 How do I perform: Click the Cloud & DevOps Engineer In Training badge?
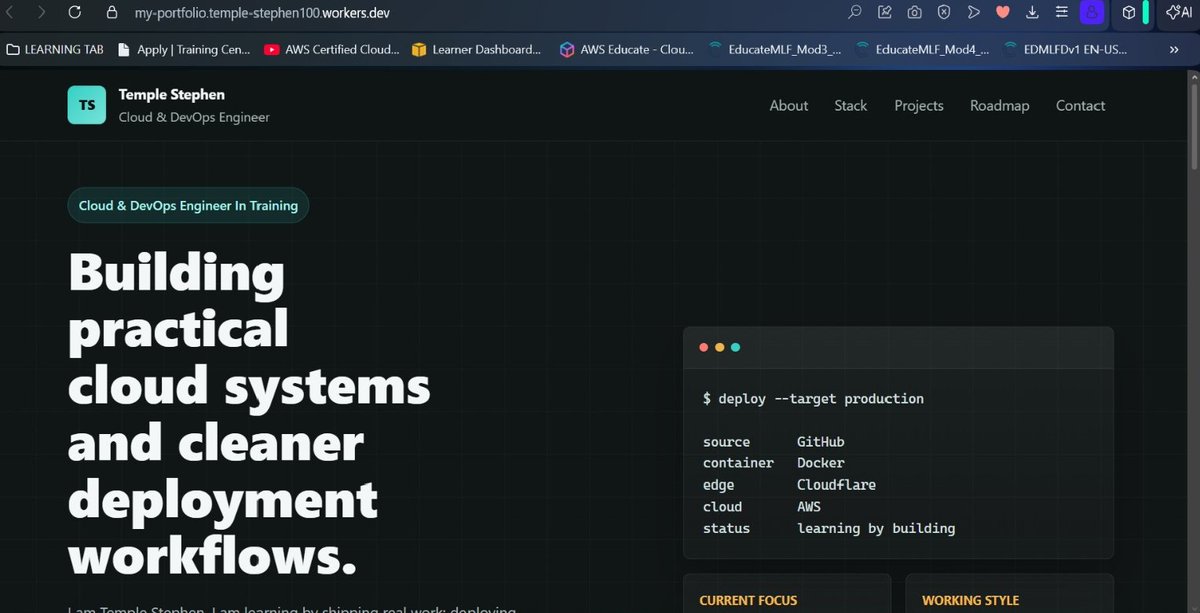[188, 205]
